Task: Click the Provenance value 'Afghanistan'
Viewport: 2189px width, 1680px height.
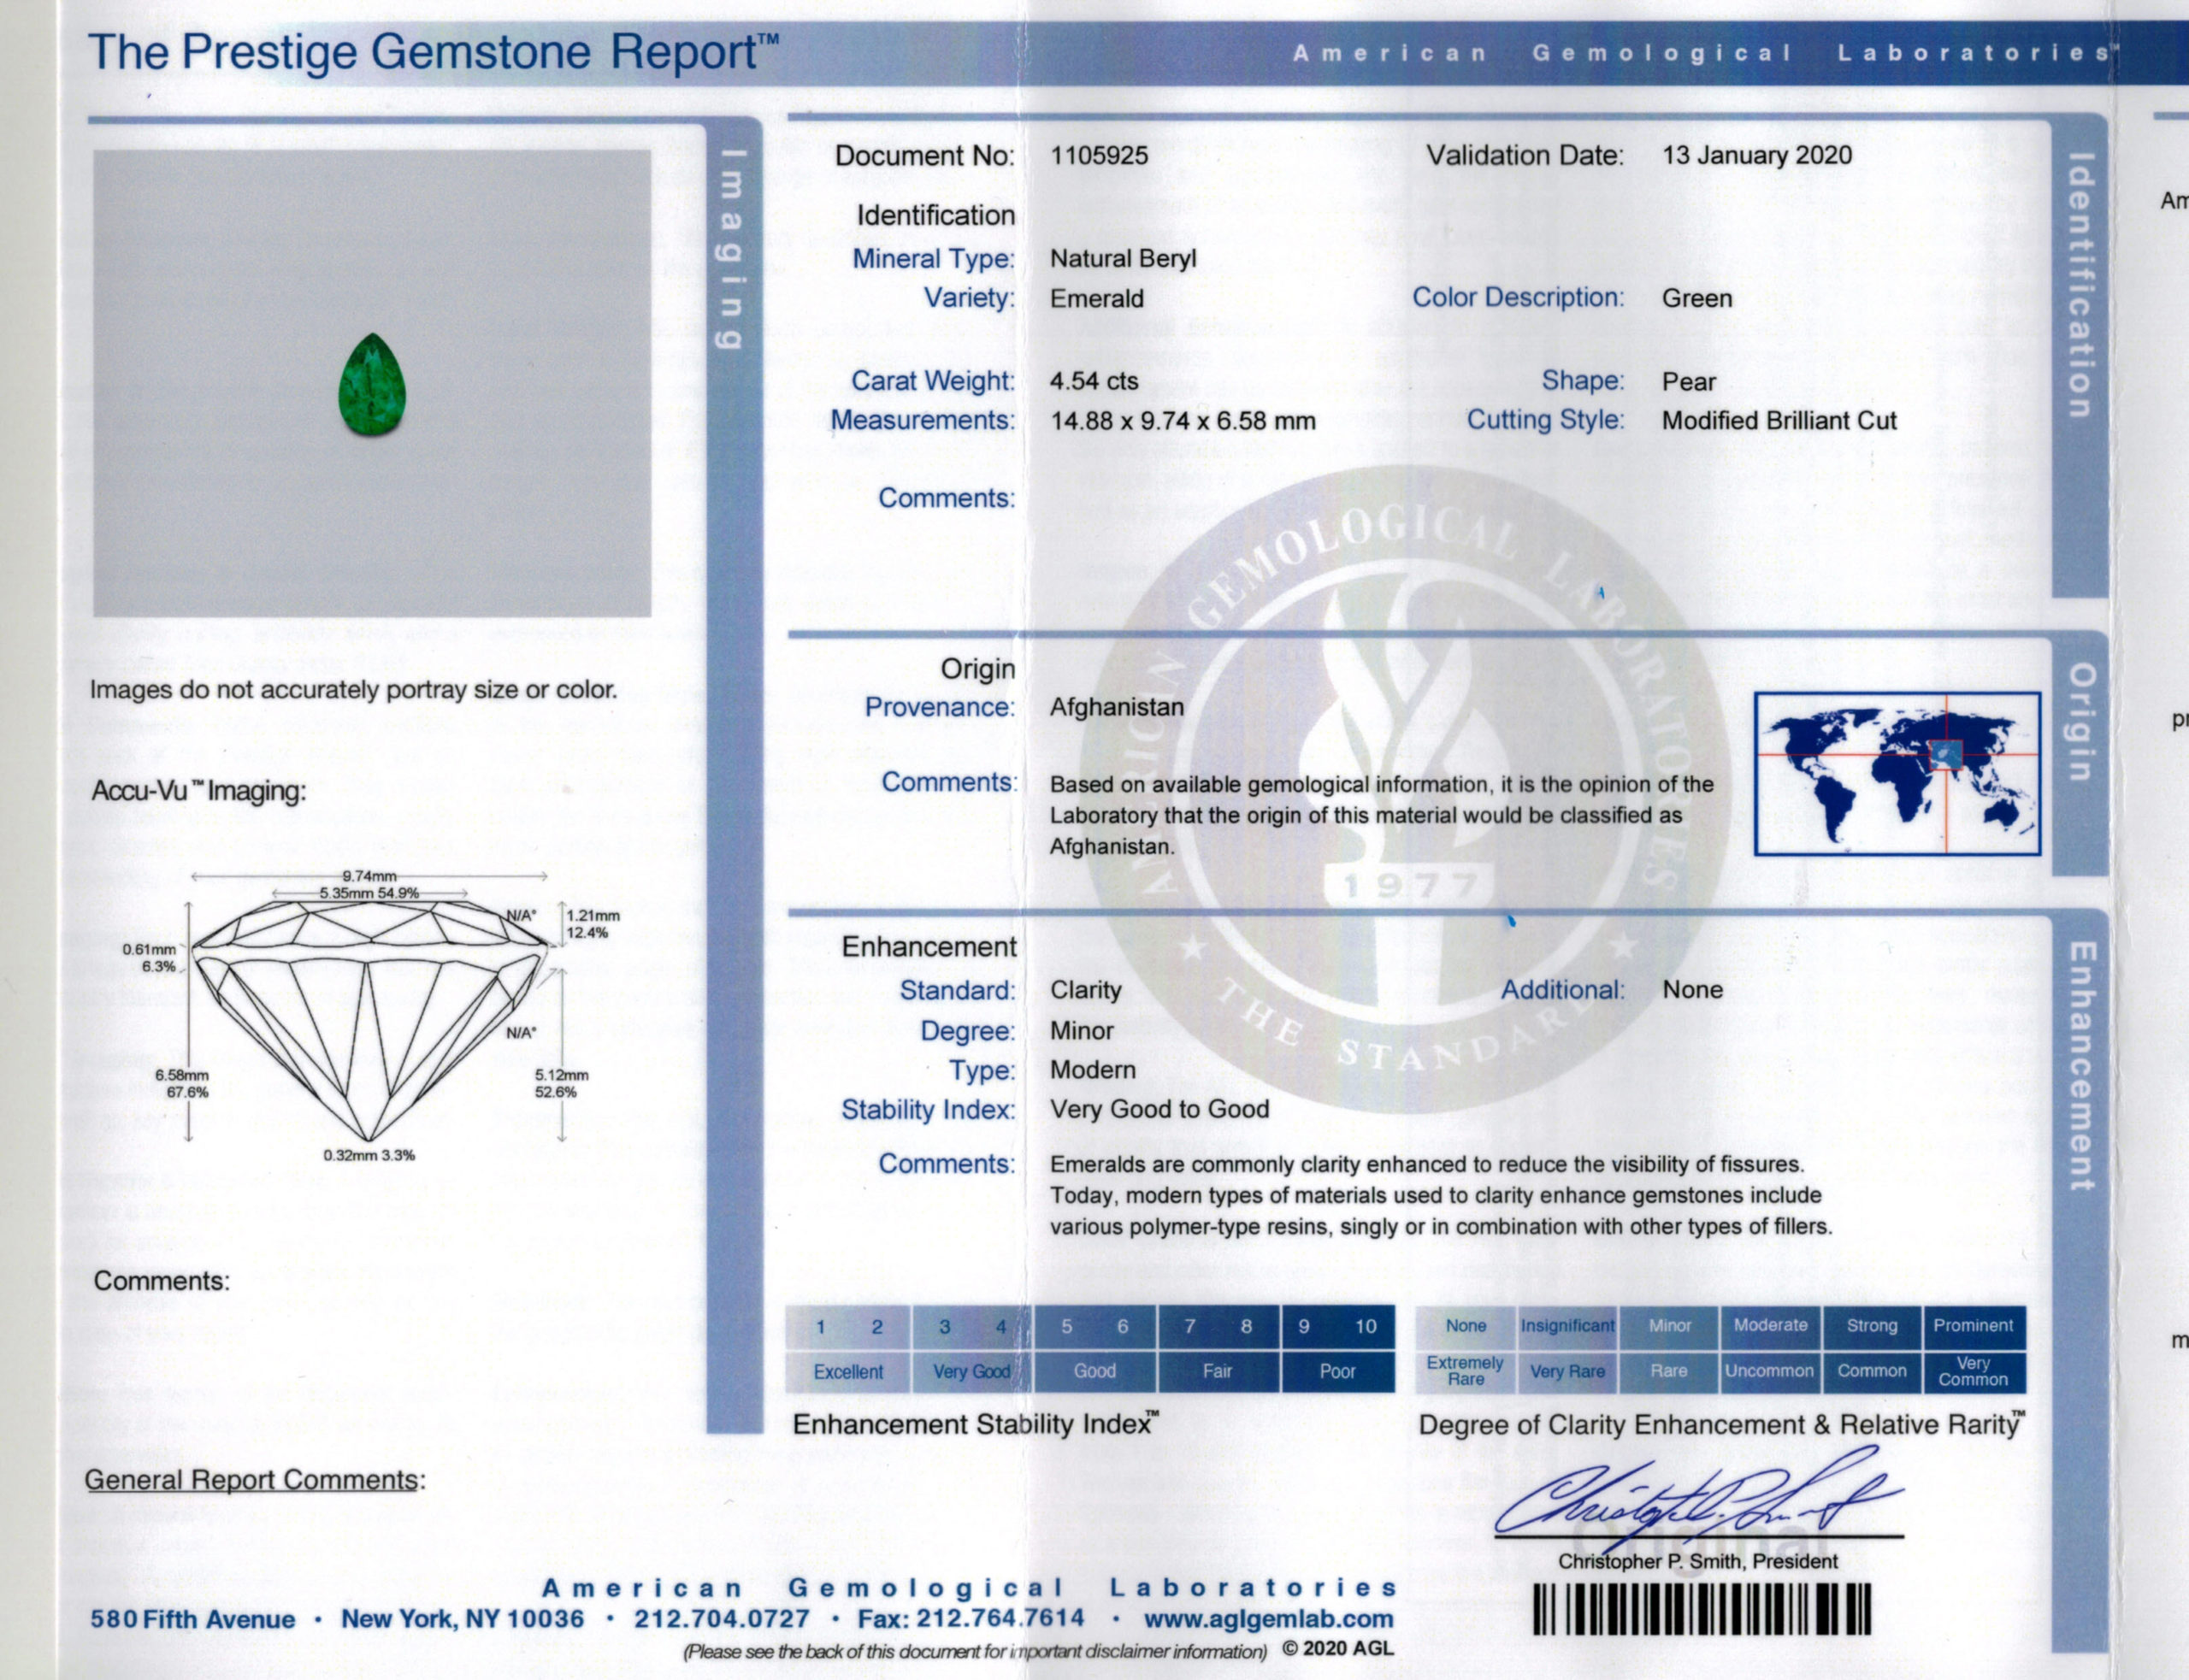Action: point(1116,707)
